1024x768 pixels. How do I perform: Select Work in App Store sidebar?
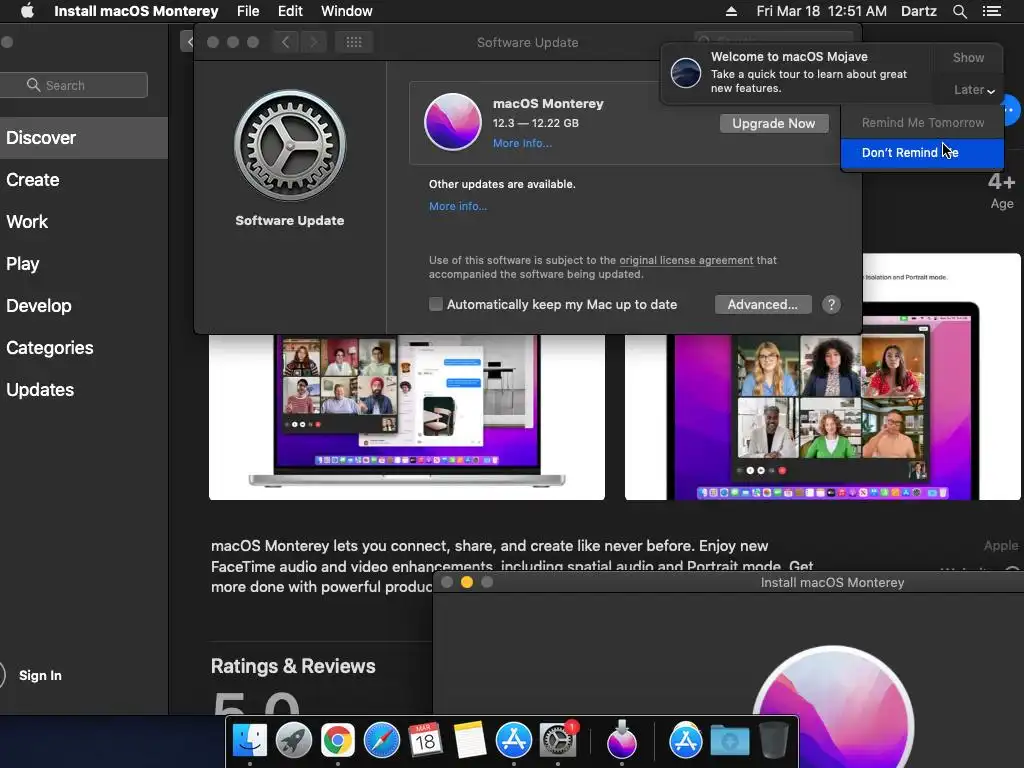point(27,221)
